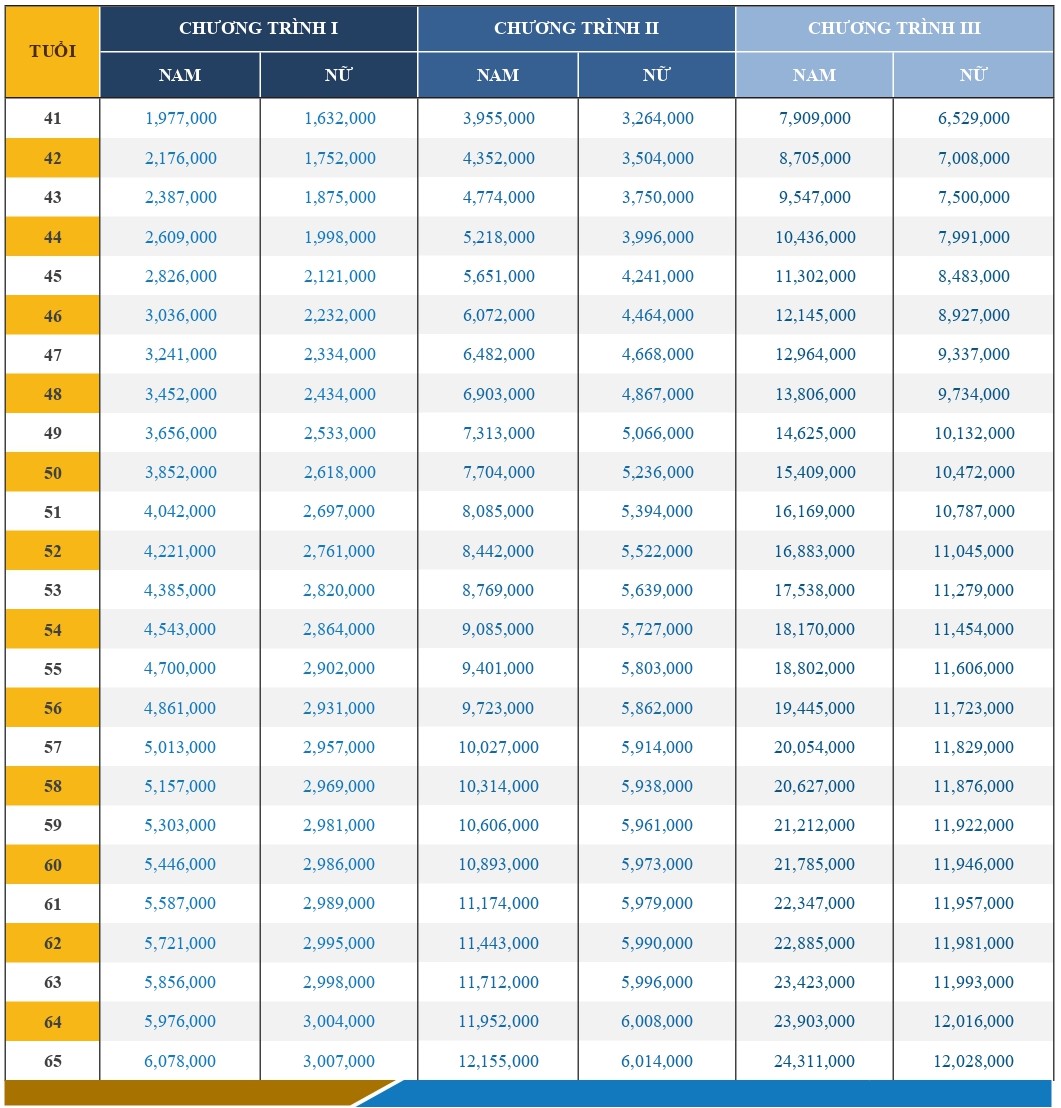Click value 24,311,000 in last row
1061x1108 pixels.
[814, 1061]
